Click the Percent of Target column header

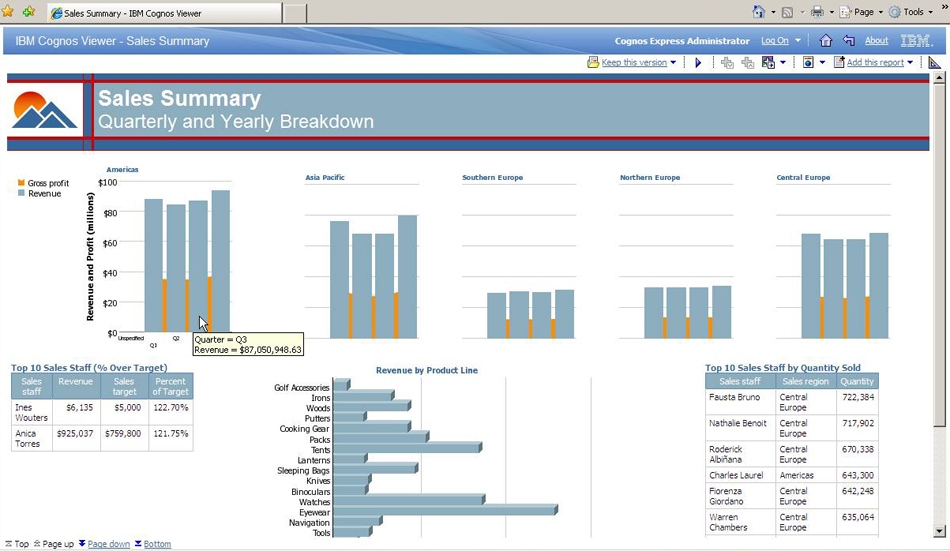pos(171,386)
